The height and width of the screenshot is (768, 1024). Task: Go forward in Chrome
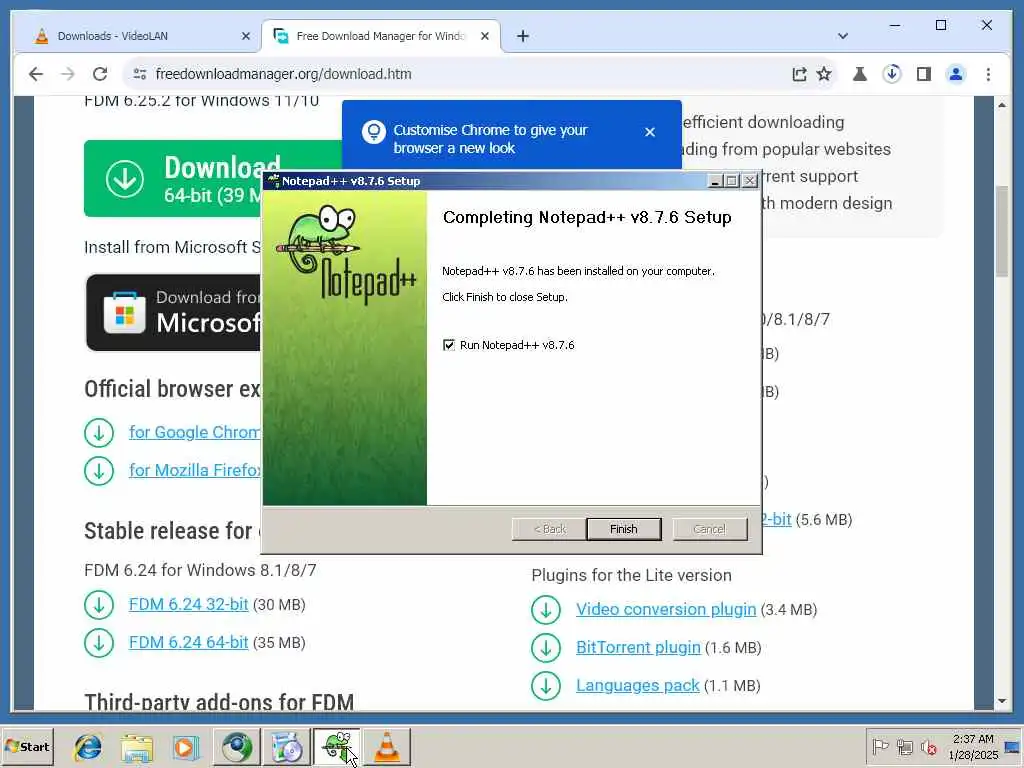tap(68, 74)
